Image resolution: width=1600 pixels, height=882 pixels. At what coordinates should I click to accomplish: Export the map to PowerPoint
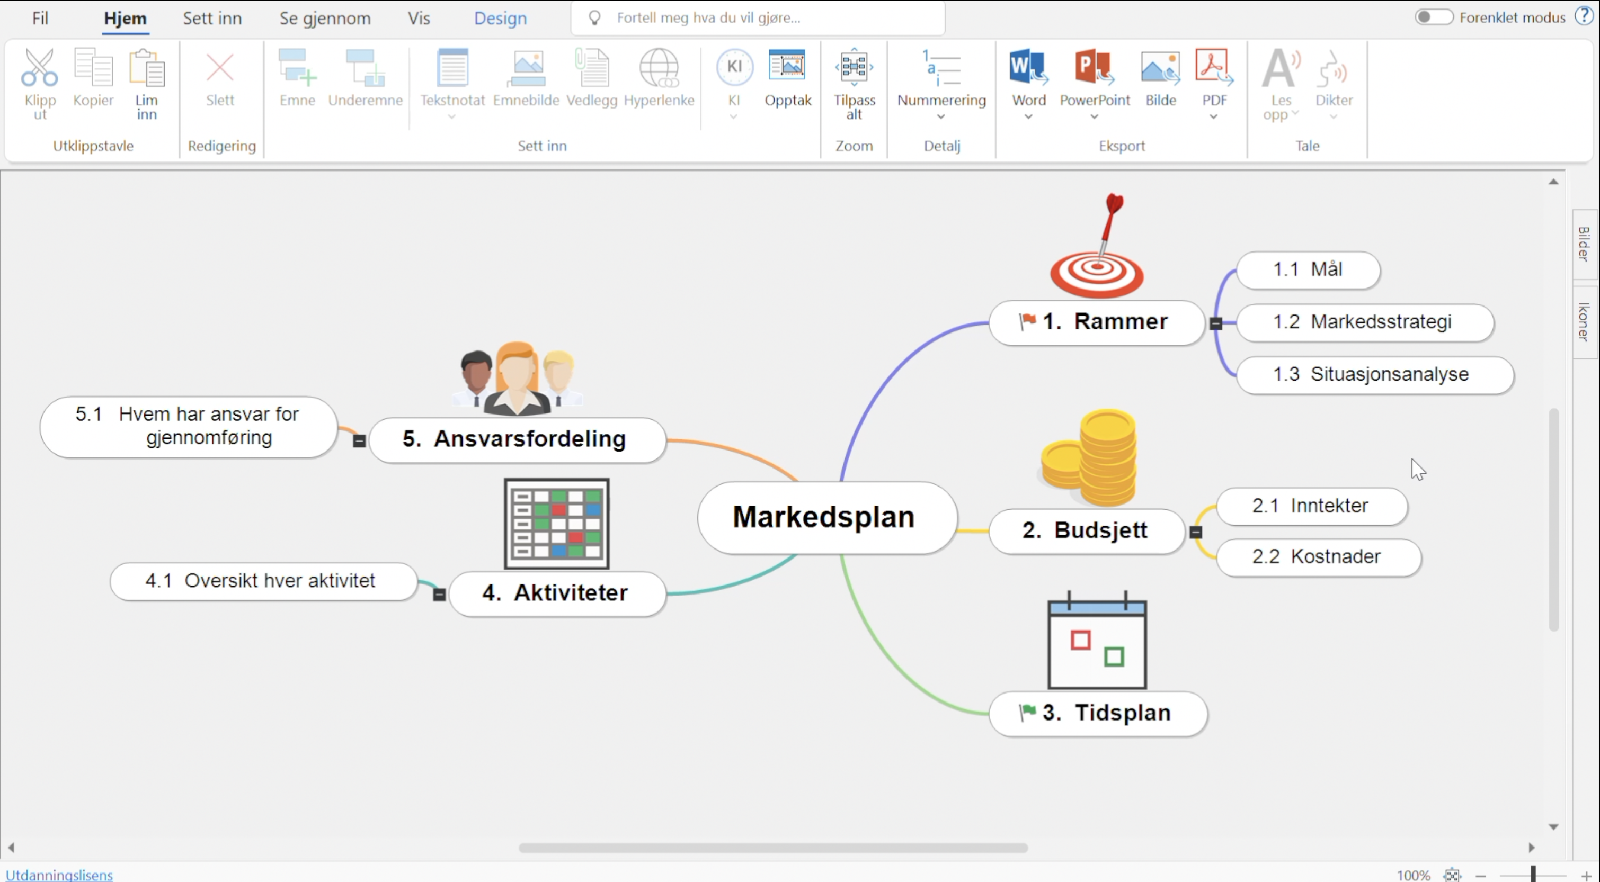click(x=1094, y=69)
